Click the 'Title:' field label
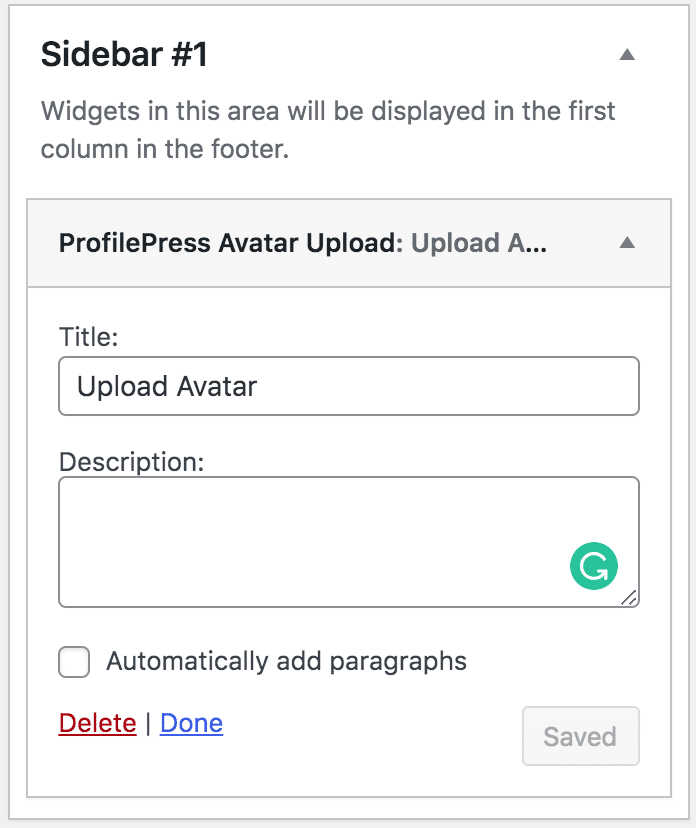This screenshot has height=828, width=696. (x=88, y=336)
